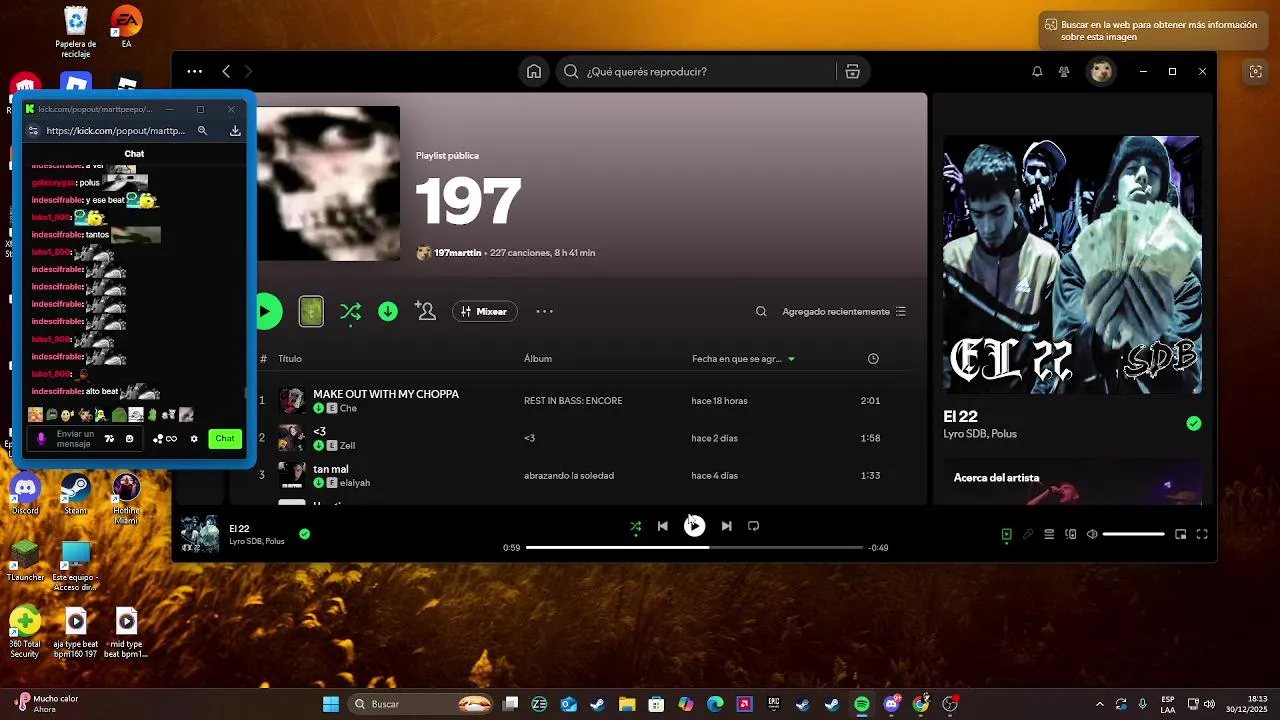Viewport: 1280px width, 720px height.
Task: Open the emoji picker in Kick chat
Action: point(129,439)
